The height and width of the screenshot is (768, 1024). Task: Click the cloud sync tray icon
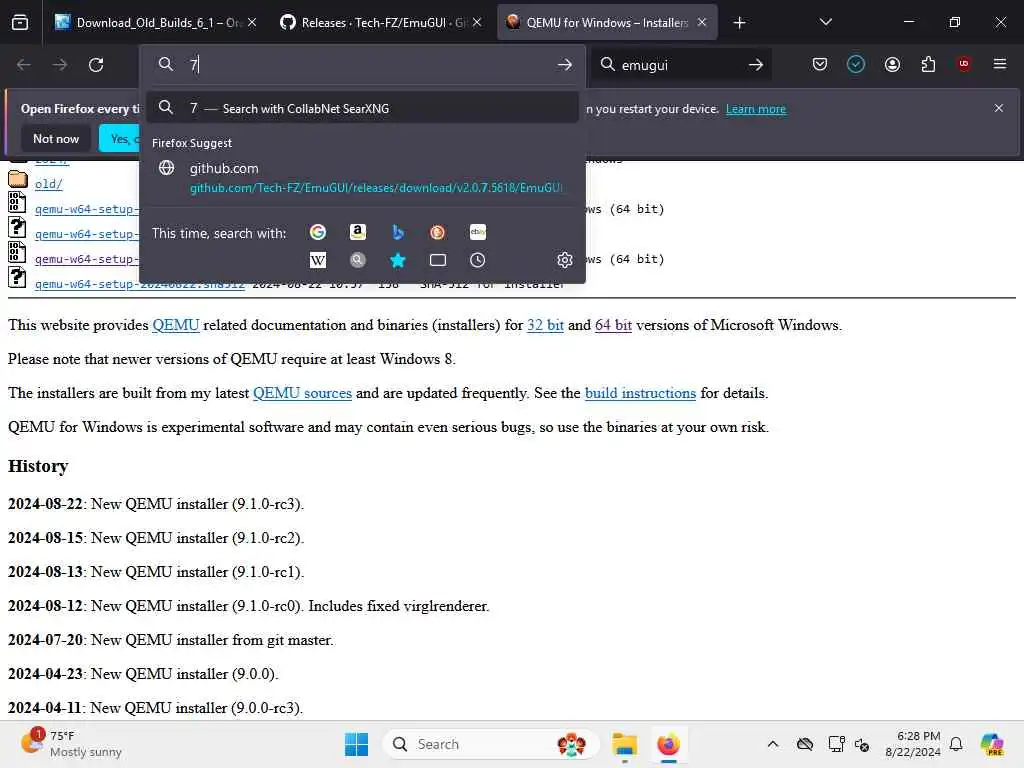pos(805,744)
